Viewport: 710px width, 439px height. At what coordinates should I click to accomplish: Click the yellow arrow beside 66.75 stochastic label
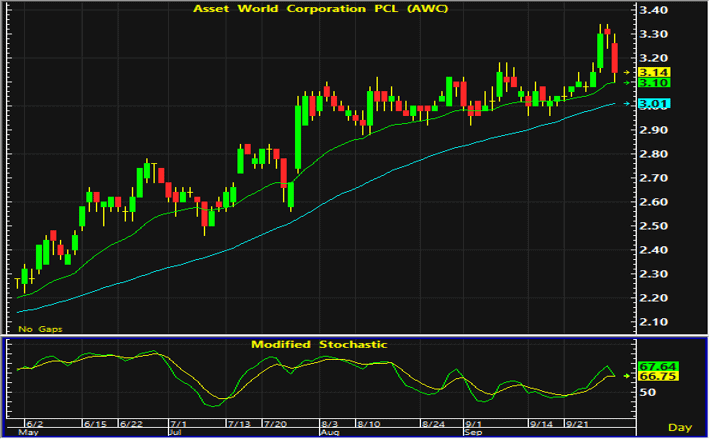pyautogui.click(x=627, y=376)
